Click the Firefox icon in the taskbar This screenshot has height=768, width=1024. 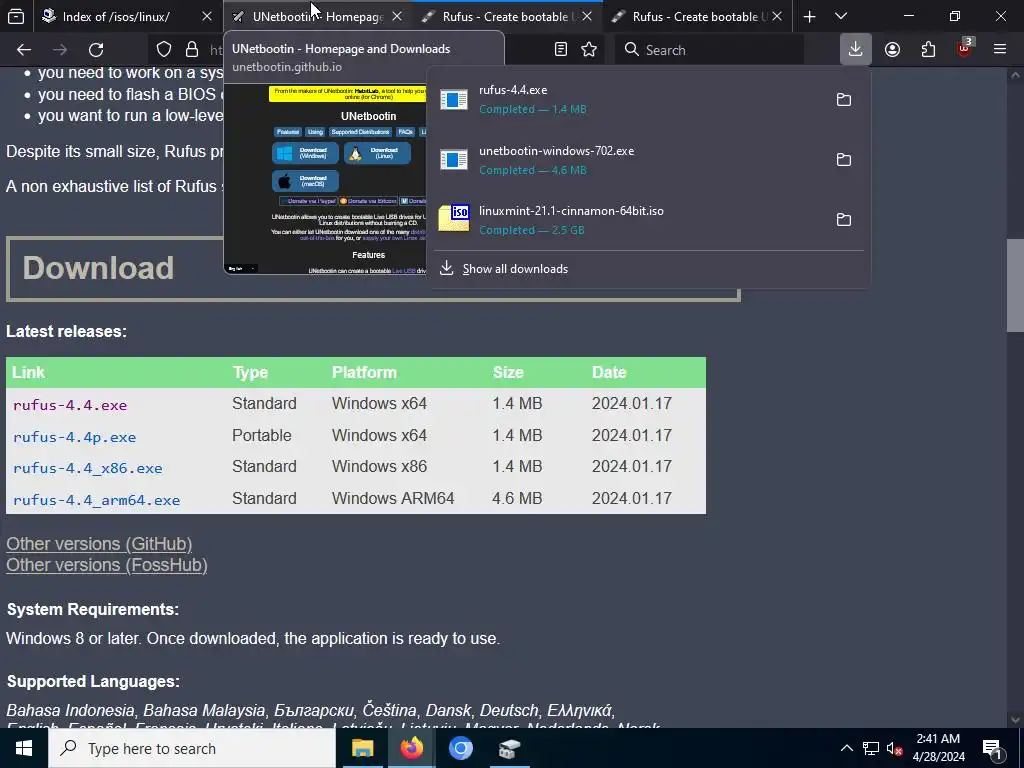[x=411, y=748]
